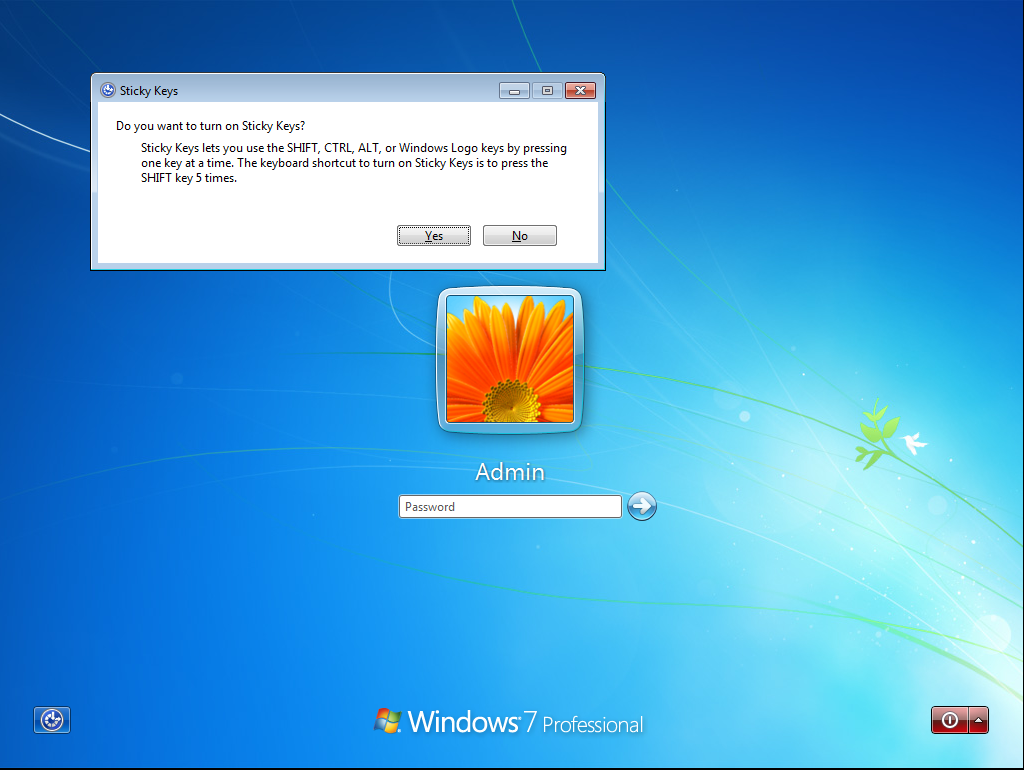
Task: Submit password with the blue arrow button
Action: [x=642, y=506]
